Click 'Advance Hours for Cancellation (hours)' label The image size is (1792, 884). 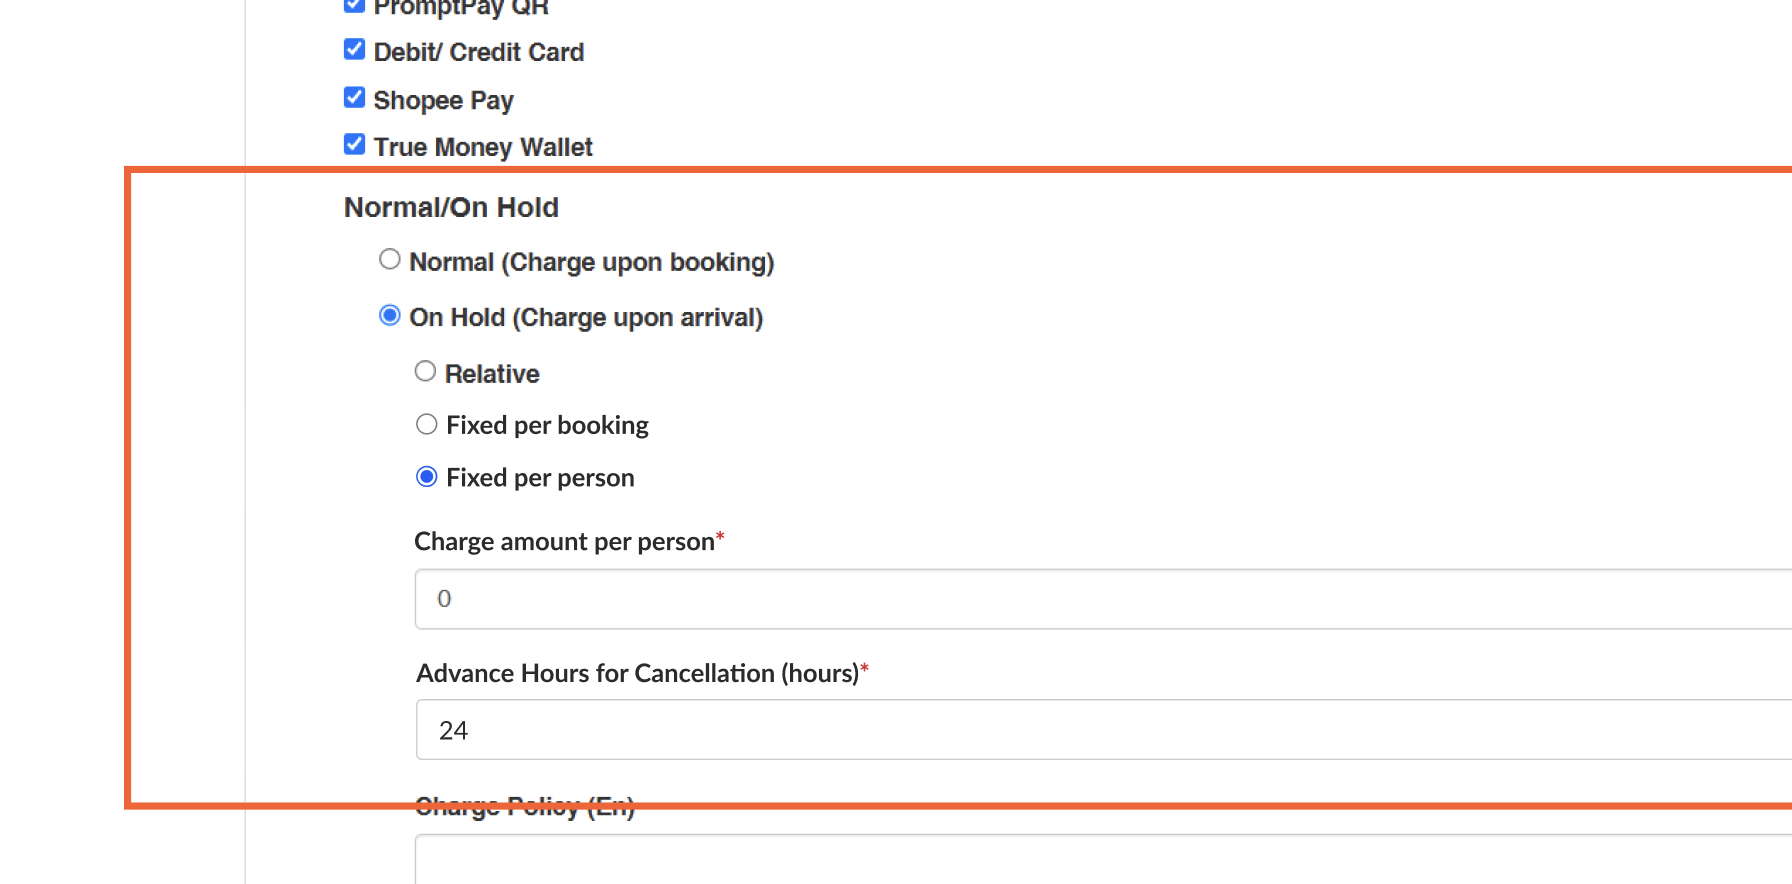click(x=637, y=674)
